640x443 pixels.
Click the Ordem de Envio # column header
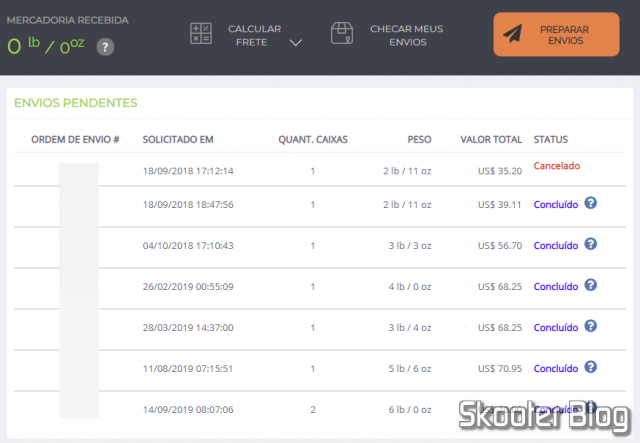click(76, 140)
